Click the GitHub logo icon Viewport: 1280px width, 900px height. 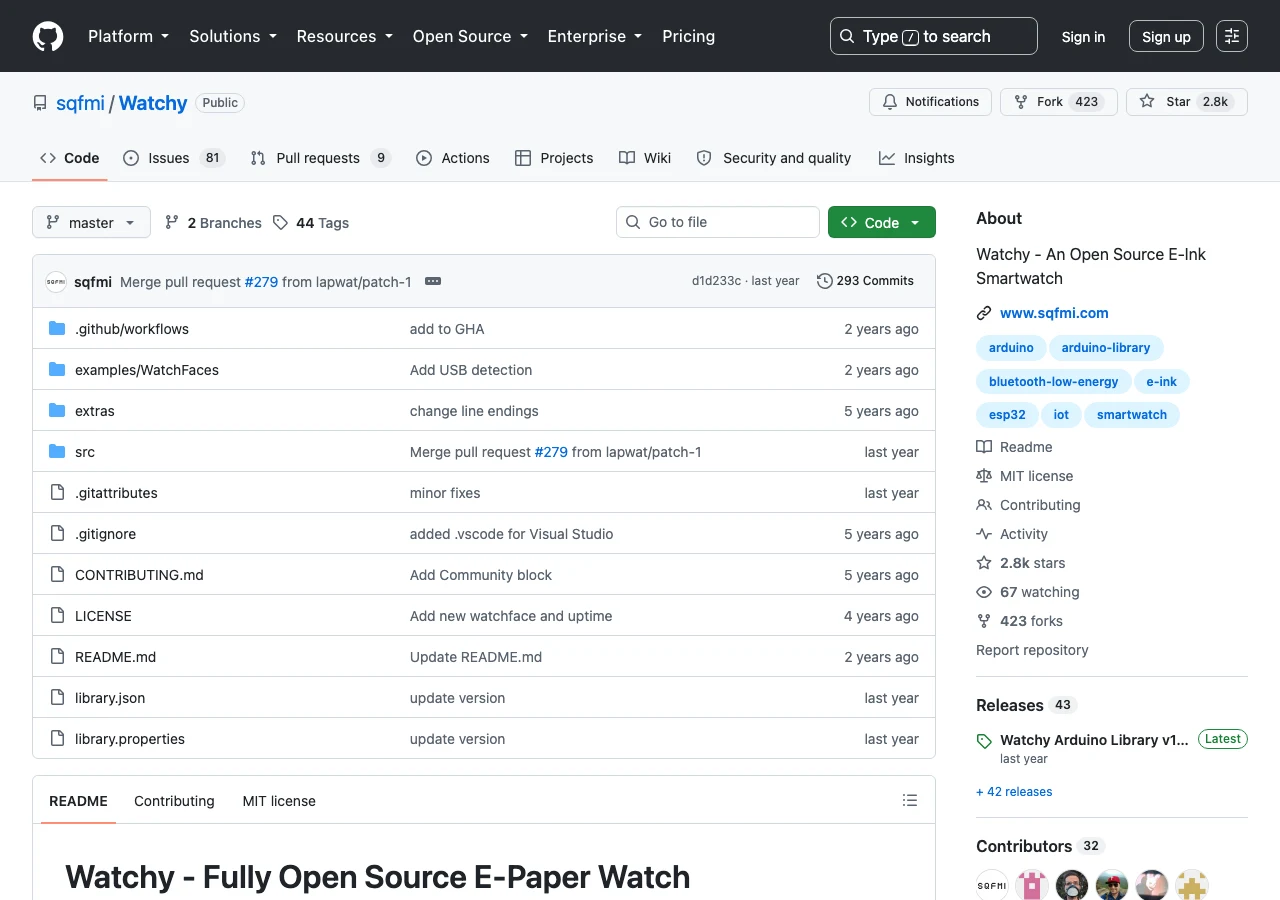48,36
